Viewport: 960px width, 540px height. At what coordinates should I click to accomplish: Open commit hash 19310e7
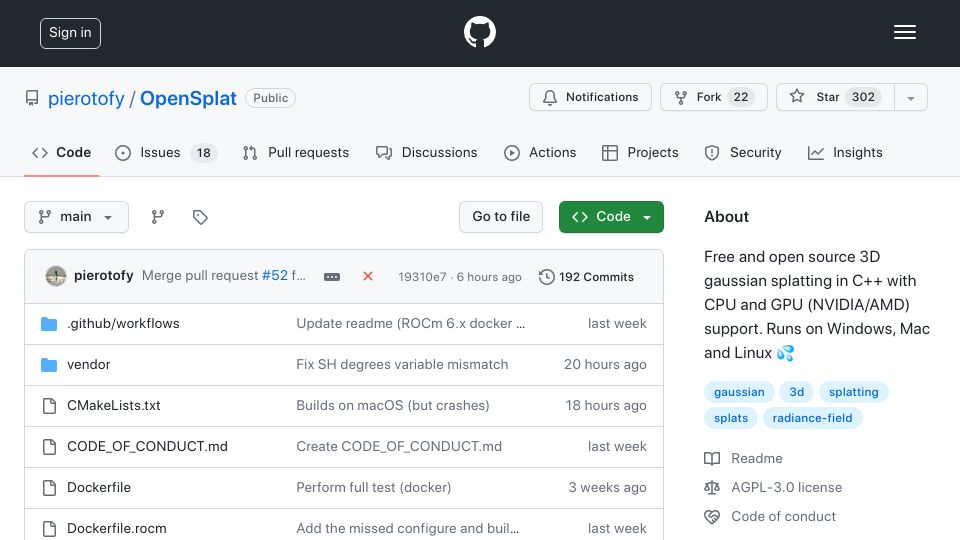[422, 277]
